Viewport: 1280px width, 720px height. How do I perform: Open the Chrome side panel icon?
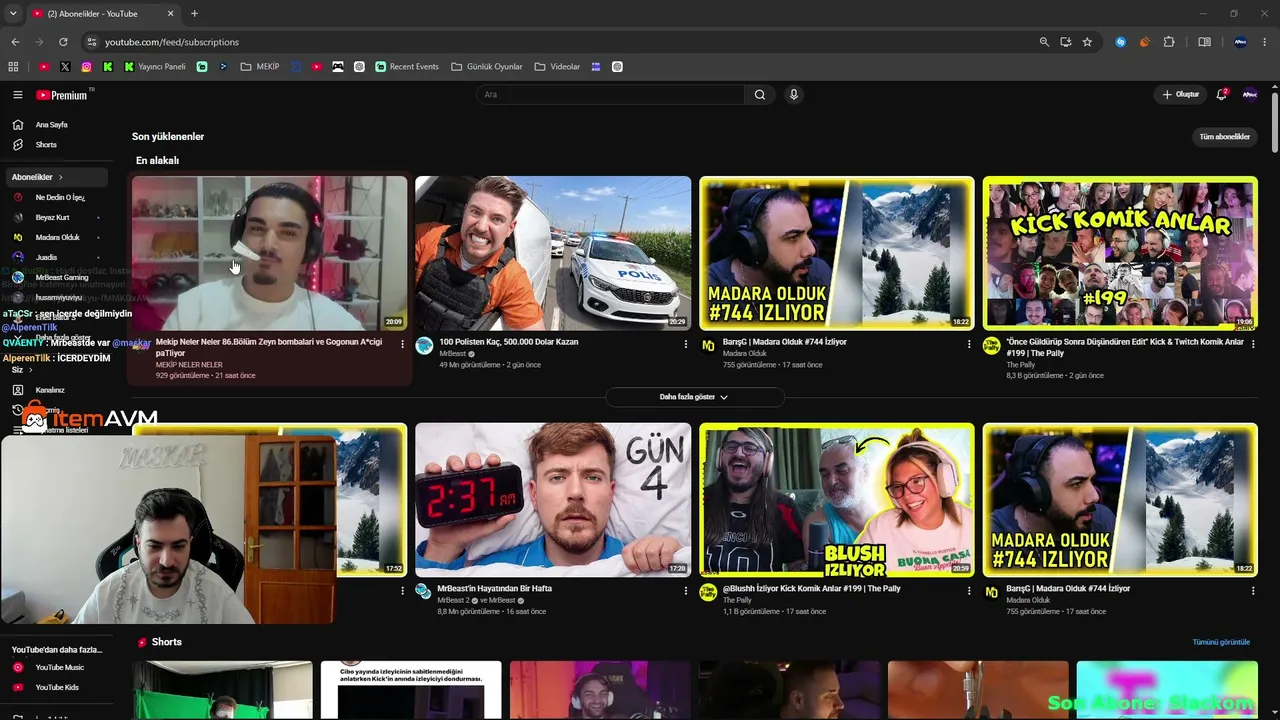[1204, 42]
